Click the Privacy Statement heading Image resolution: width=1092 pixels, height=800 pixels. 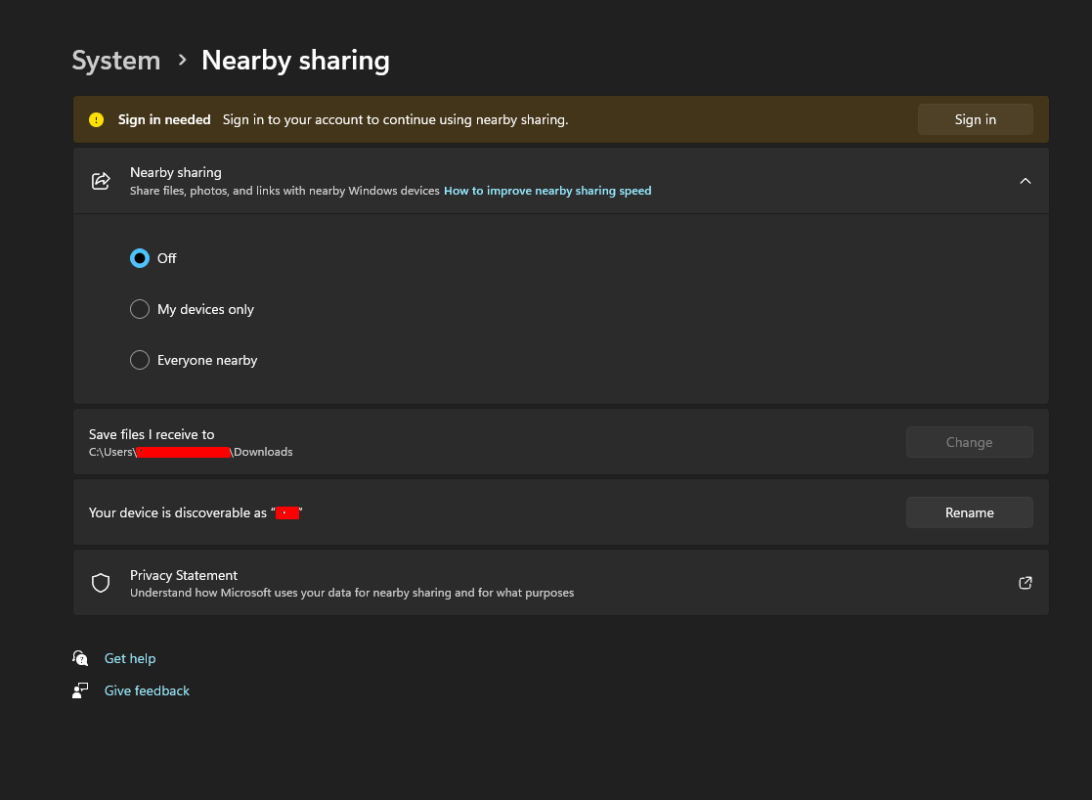(x=184, y=575)
